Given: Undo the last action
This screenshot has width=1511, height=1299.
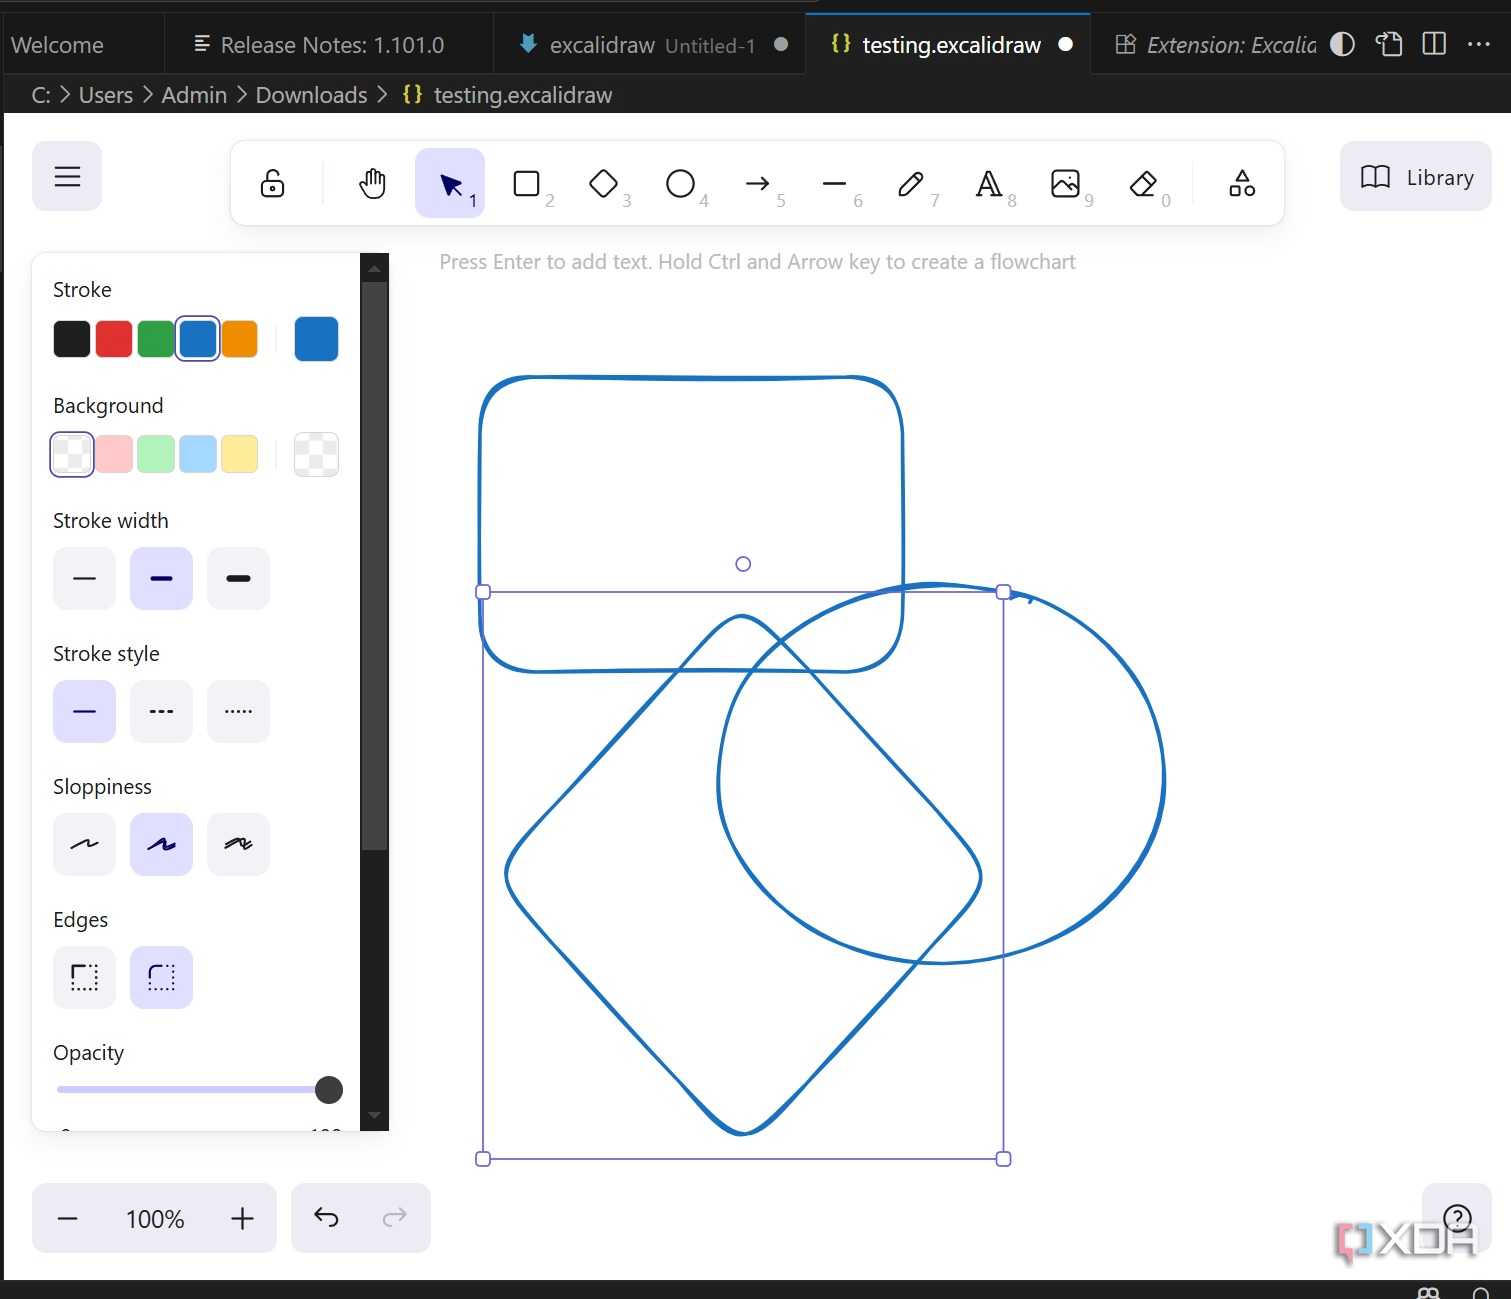Looking at the screenshot, I should click(x=326, y=1217).
